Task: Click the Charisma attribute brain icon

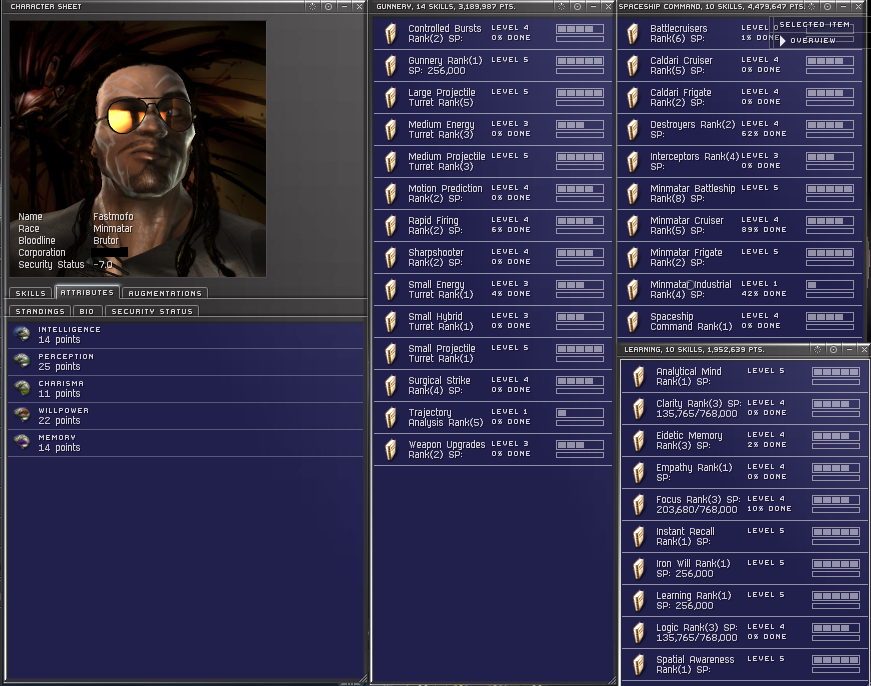Action: (22, 388)
